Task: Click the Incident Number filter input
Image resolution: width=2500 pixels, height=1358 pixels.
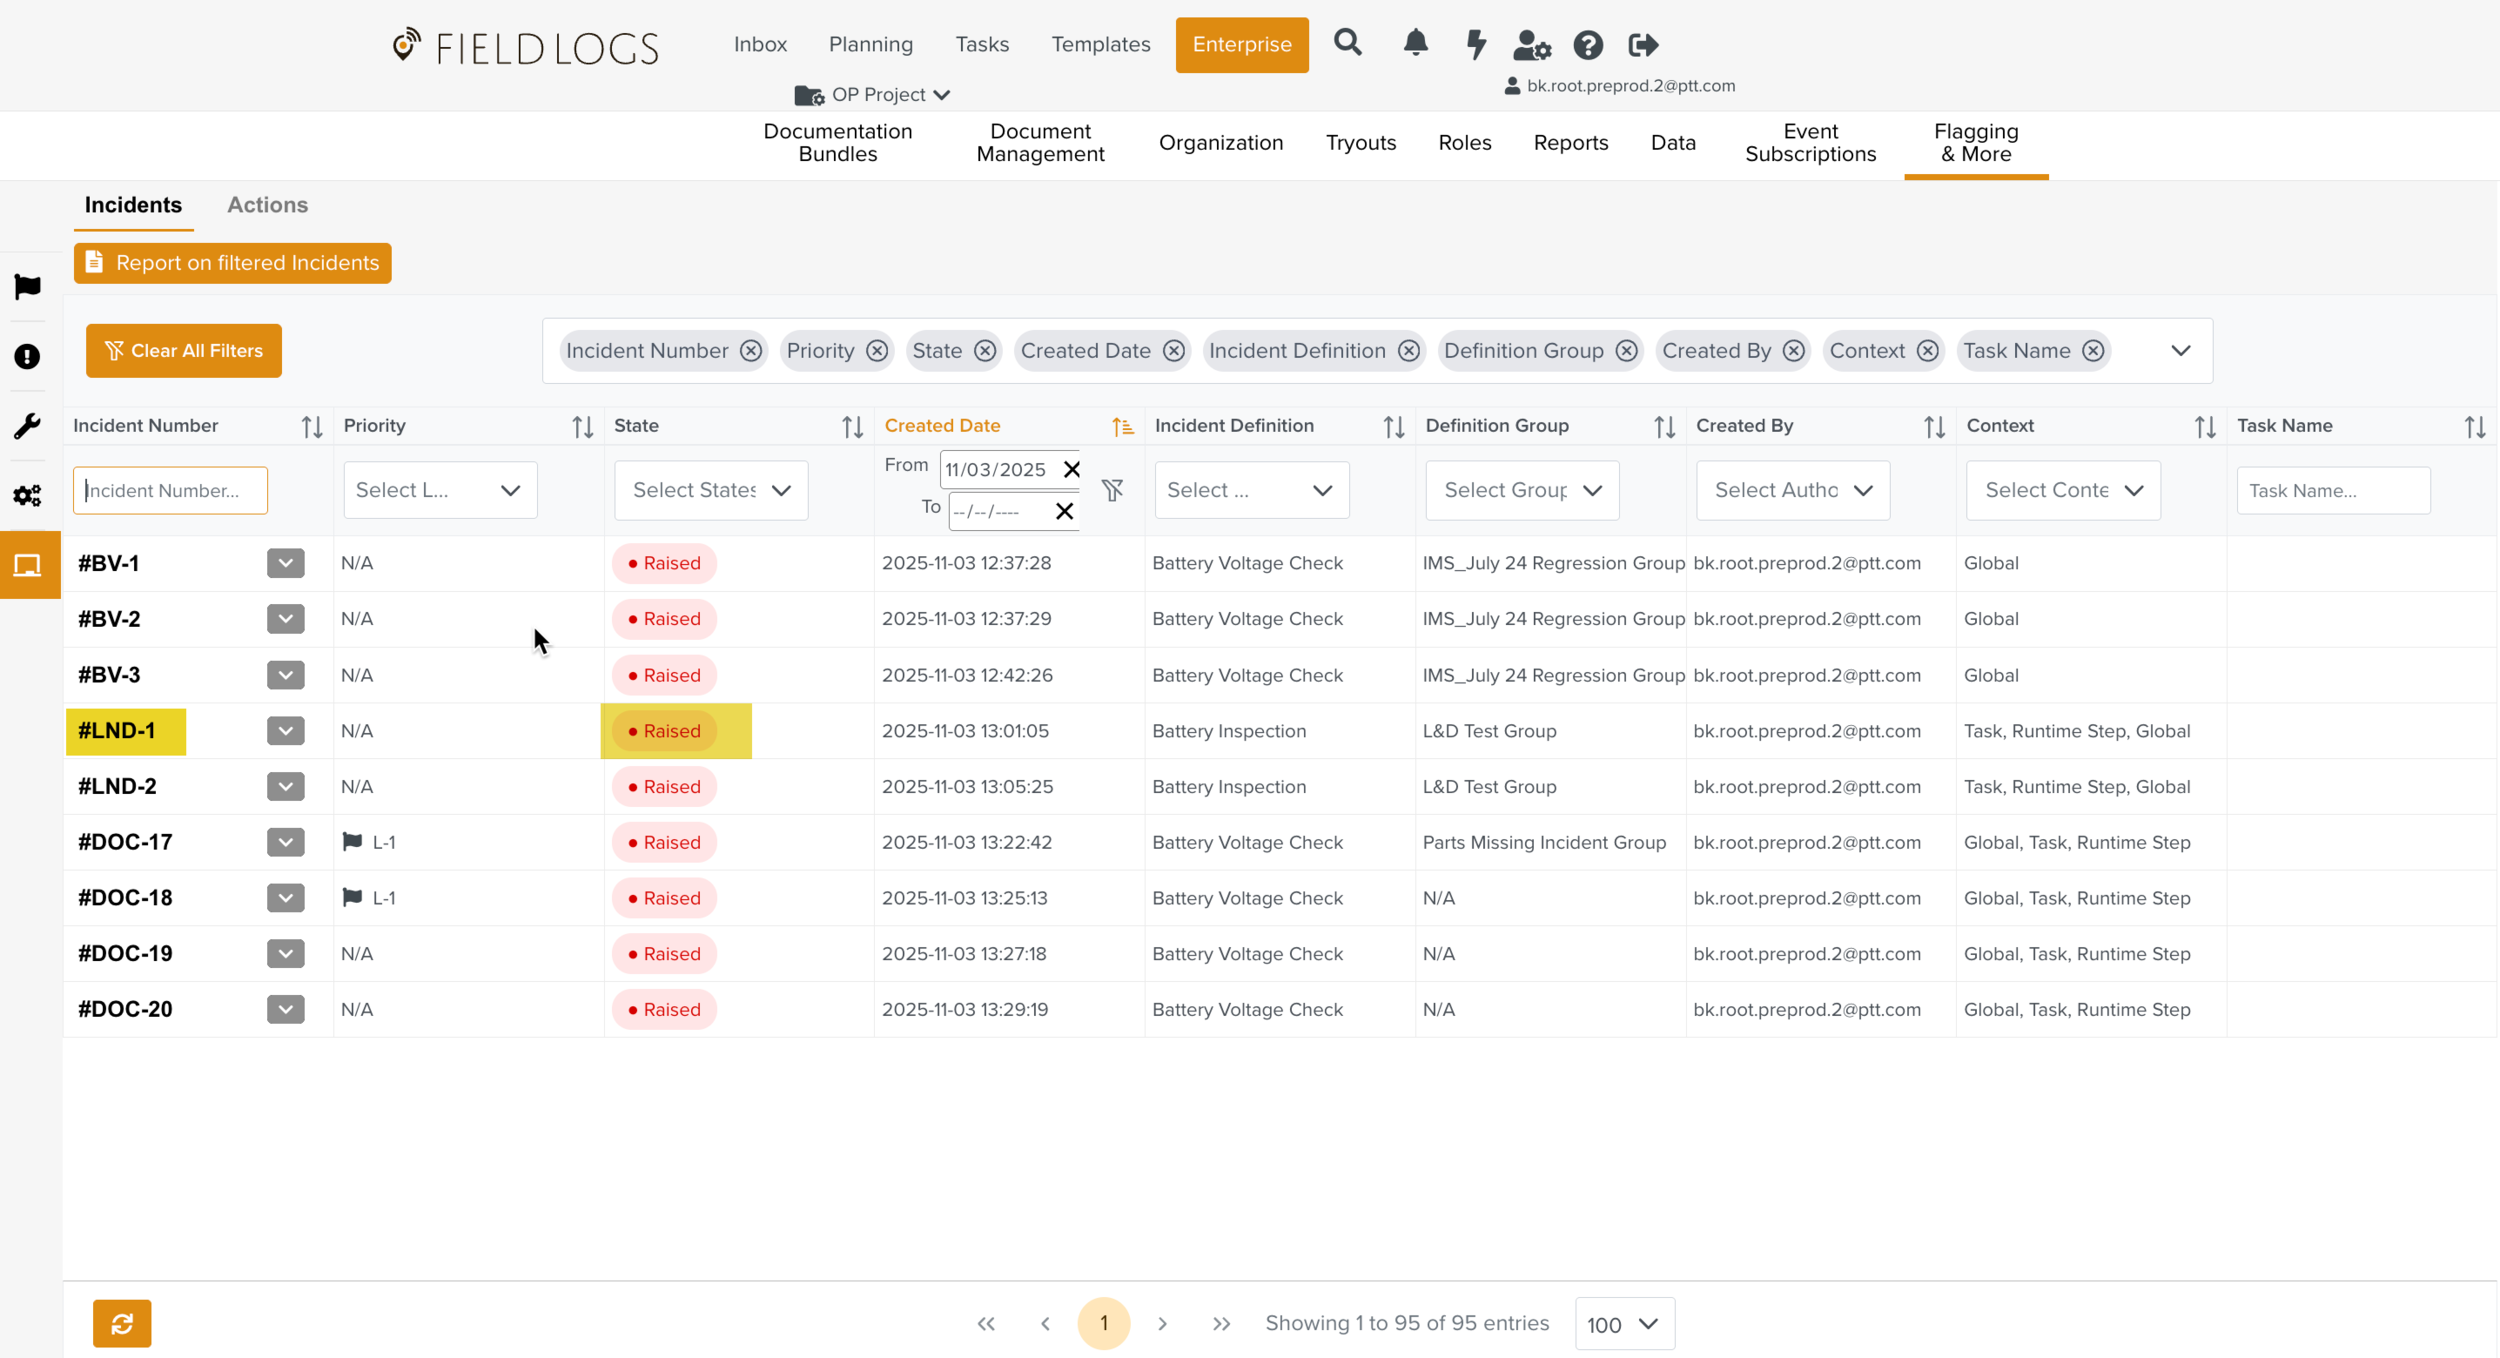Action: pyautogui.click(x=170, y=491)
